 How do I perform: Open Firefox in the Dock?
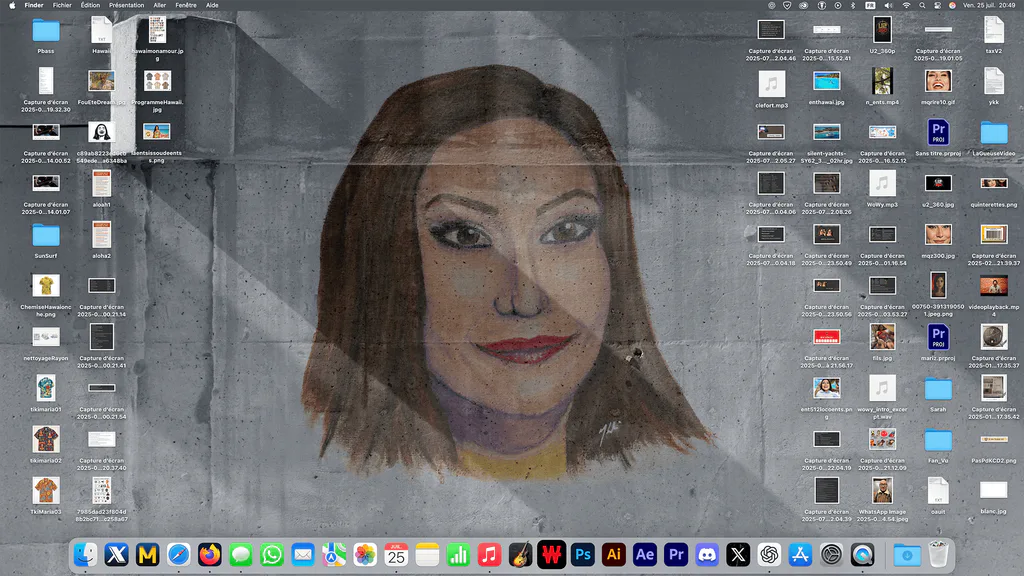pyautogui.click(x=210, y=555)
